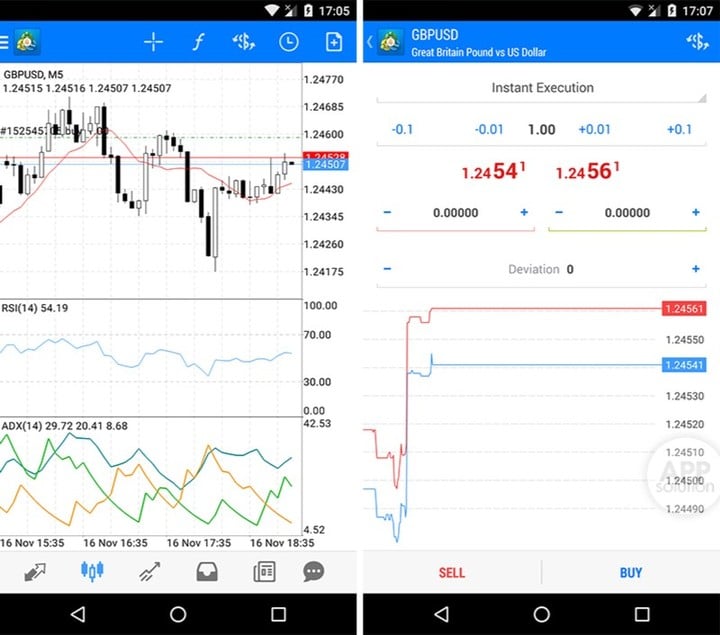Decrease take profit with minus

pos(559,212)
